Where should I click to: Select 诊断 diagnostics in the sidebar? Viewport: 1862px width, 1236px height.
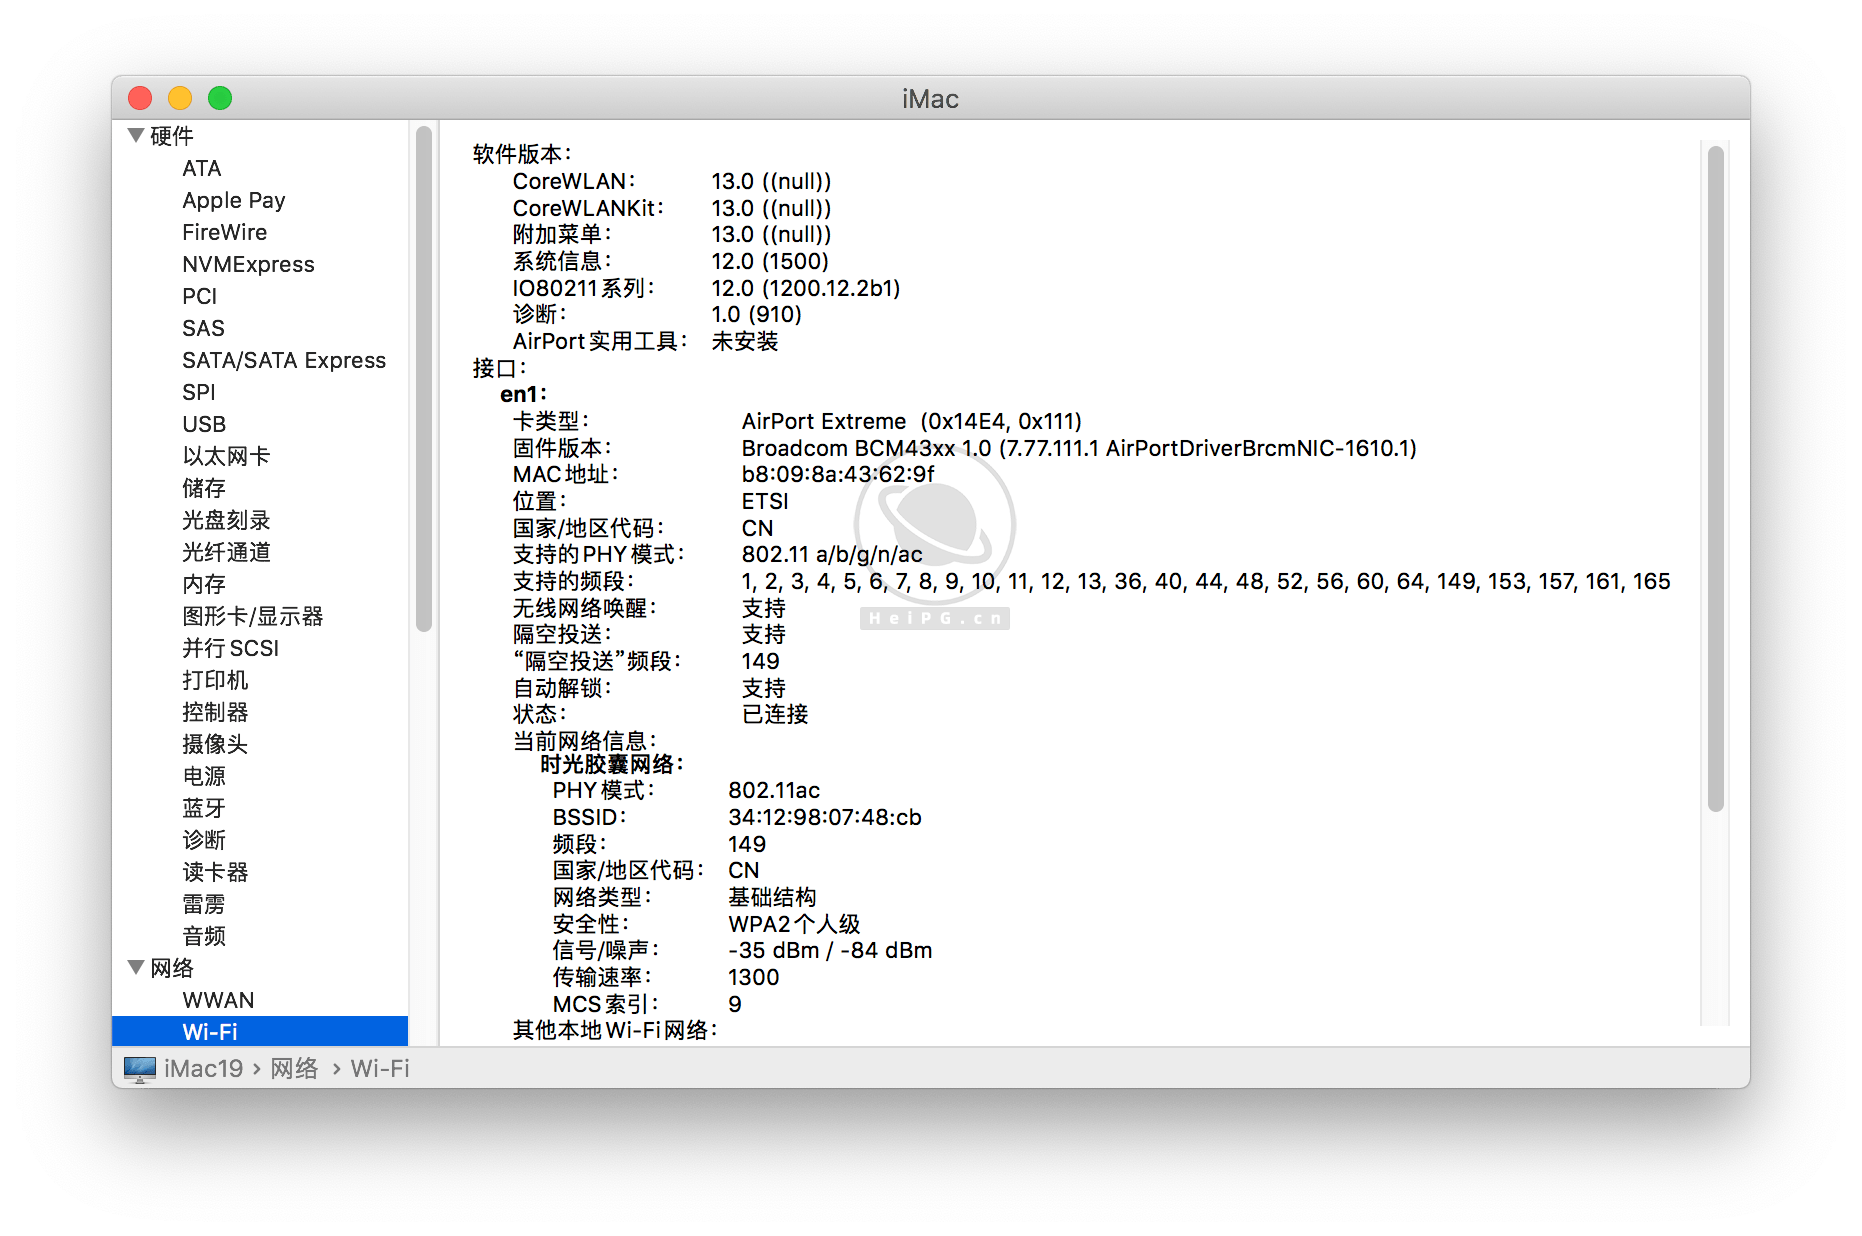(x=204, y=840)
